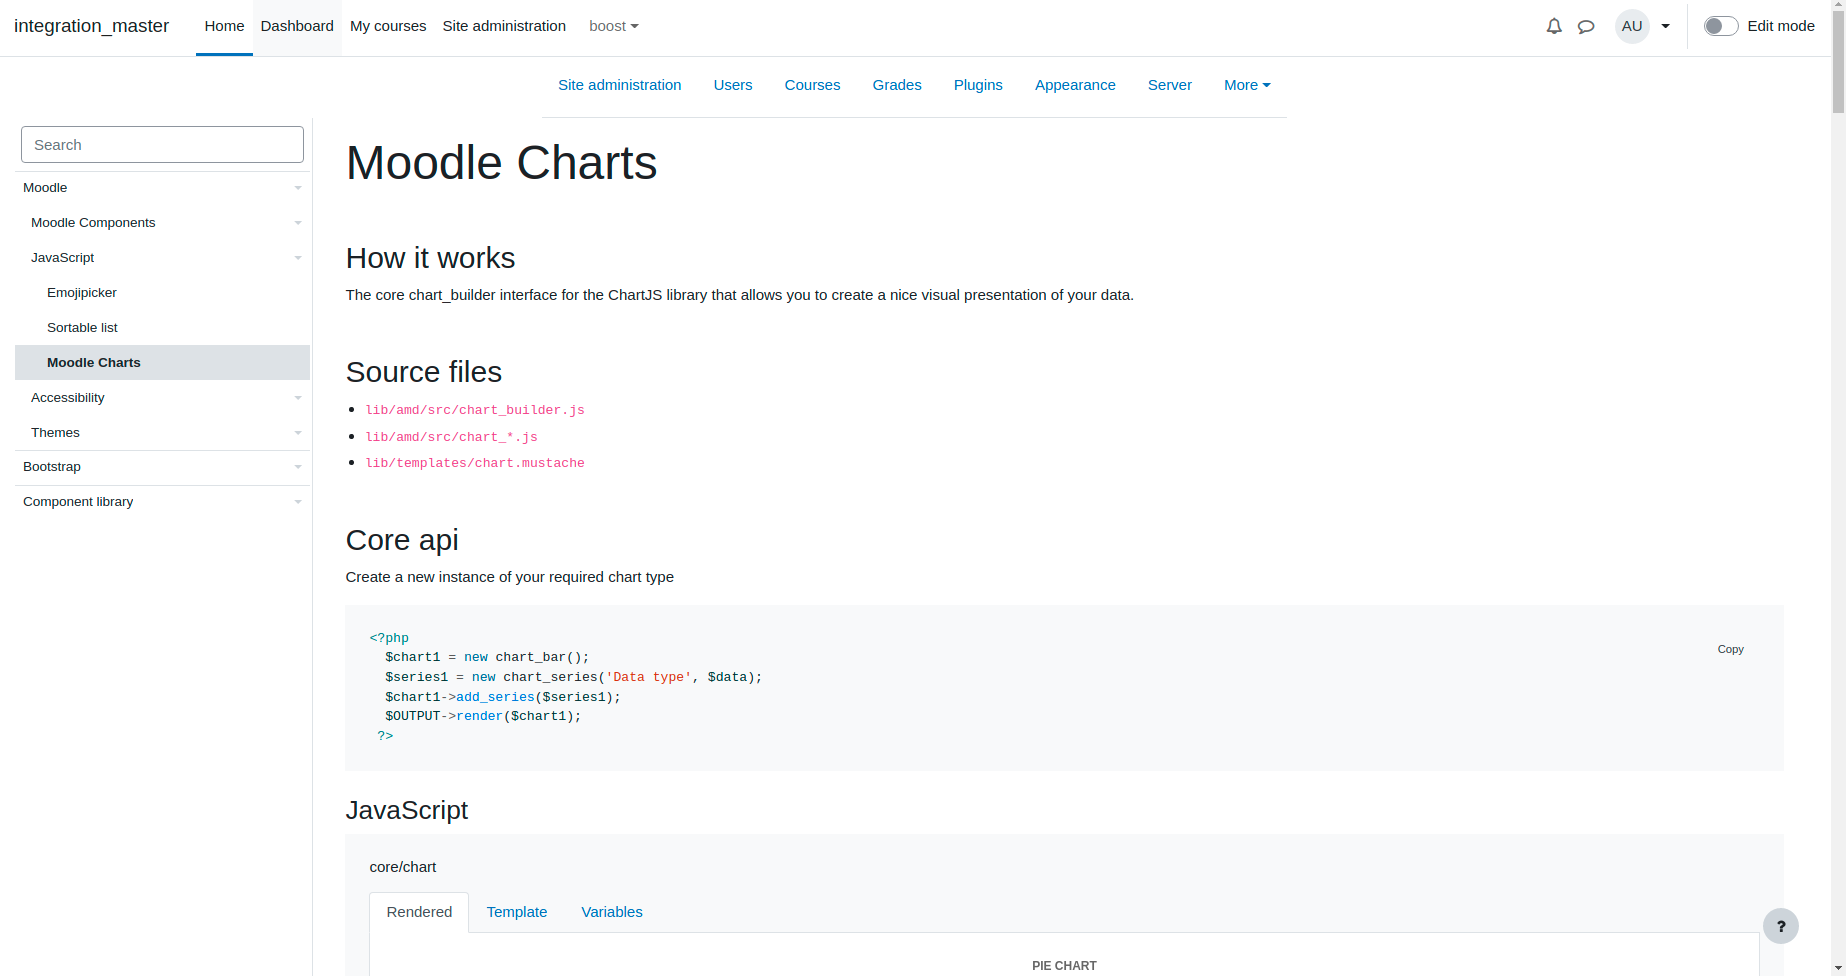1846x976 pixels.
Task: Open the Themes sidebar item
Action: click(x=55, y=433)
